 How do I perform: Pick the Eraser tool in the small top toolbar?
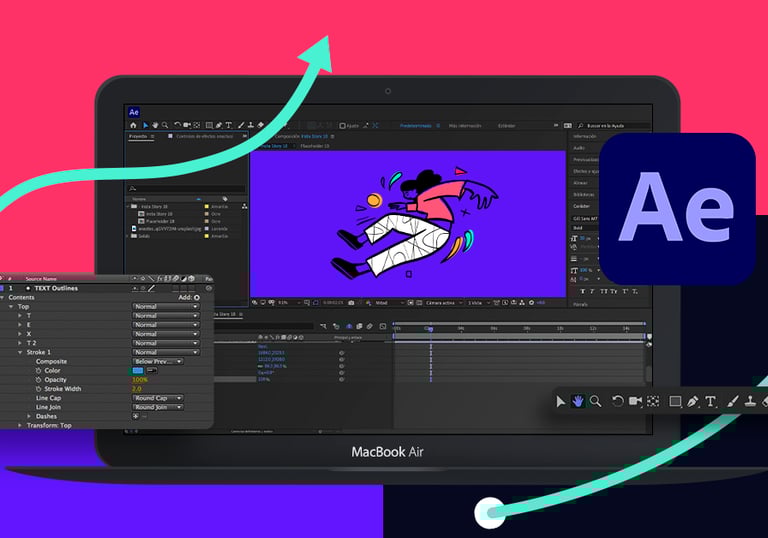tap(261, 125)
